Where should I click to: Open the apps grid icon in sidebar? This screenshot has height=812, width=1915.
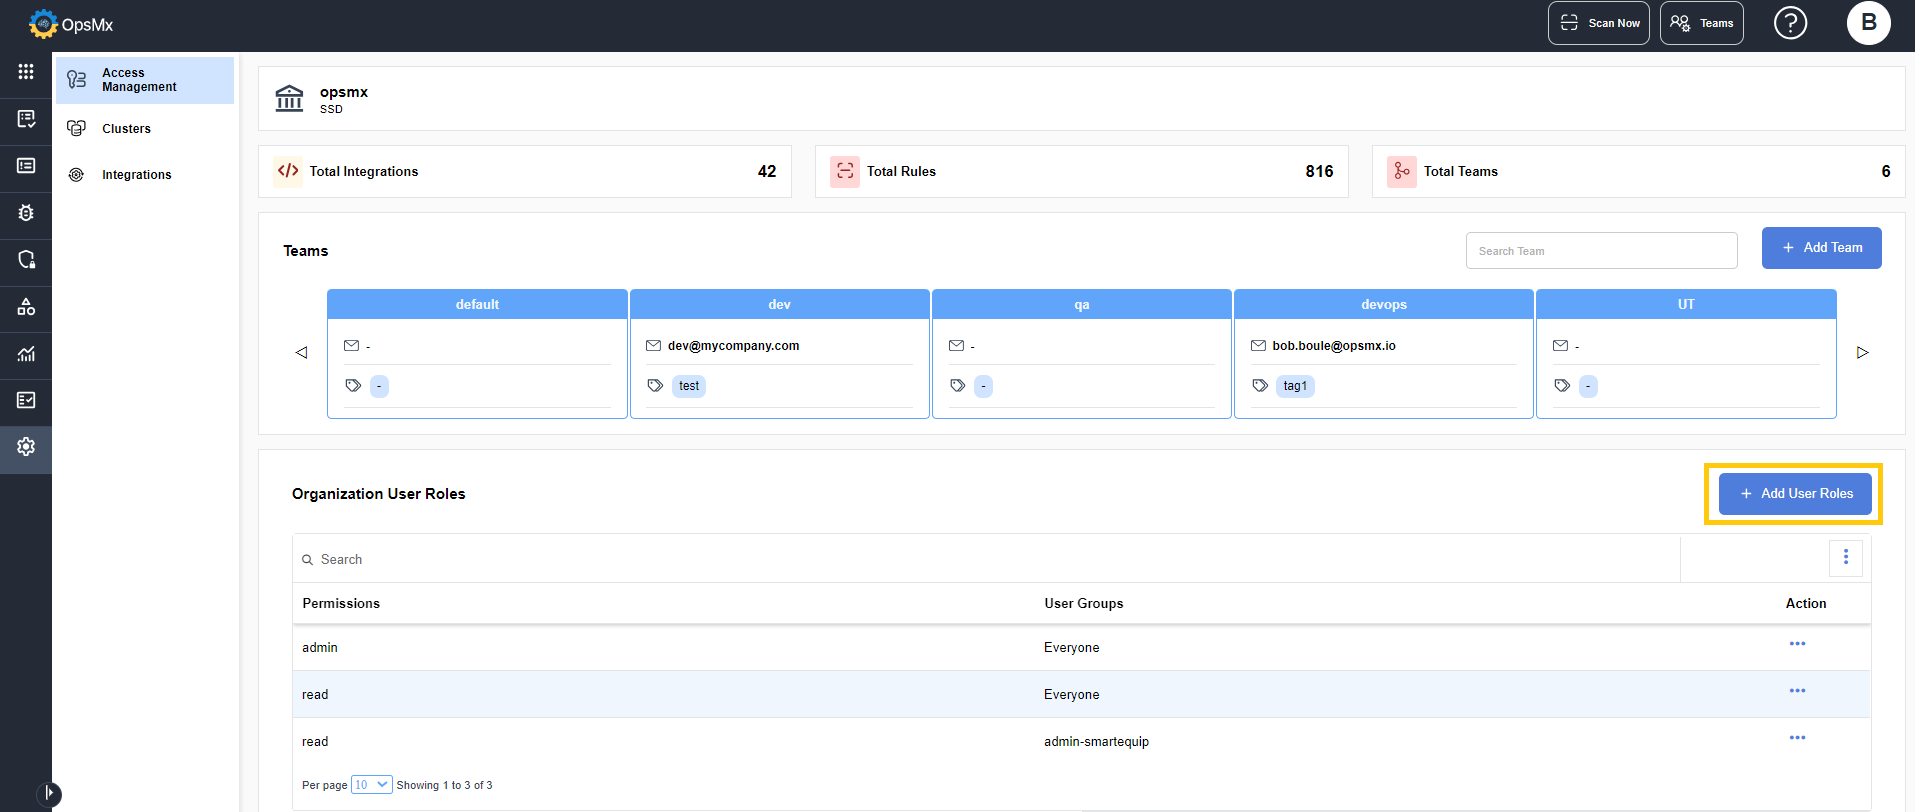[26, 72]
